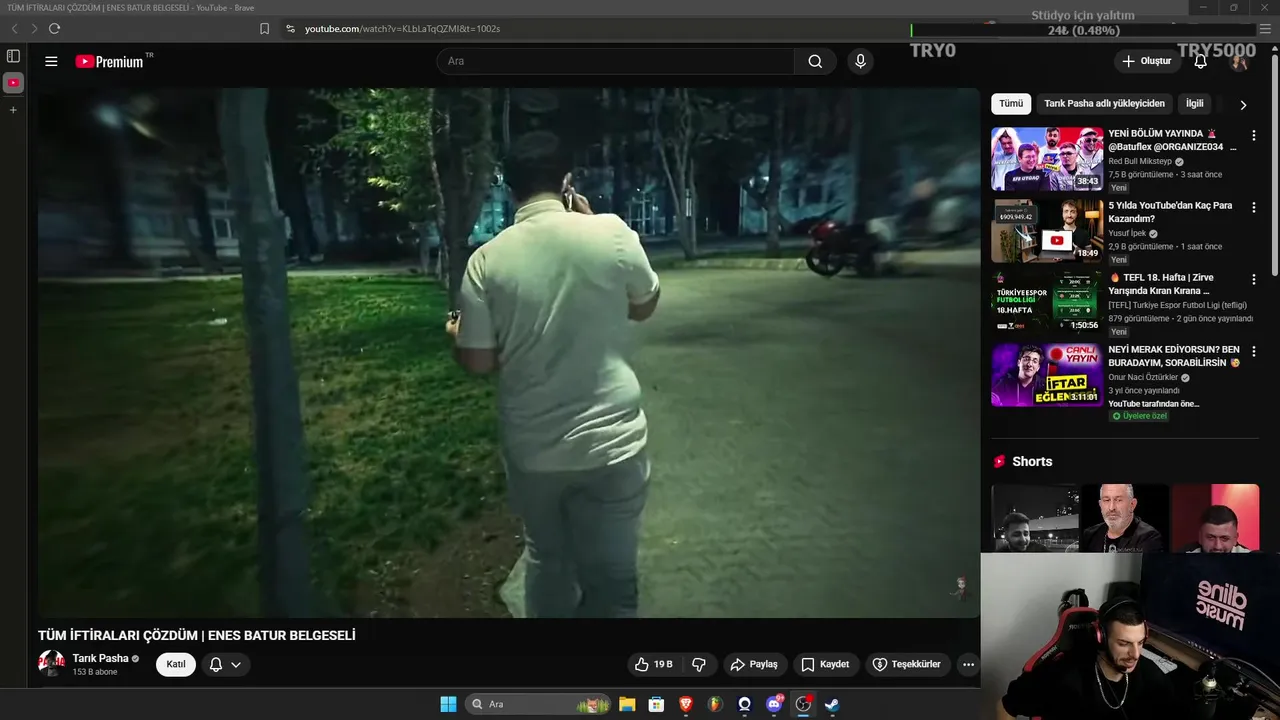Open options for TEFL 18. Hafta video
Image resolution: width=1280 pixels, height=720 pixels.
[x=1253, y=279]
